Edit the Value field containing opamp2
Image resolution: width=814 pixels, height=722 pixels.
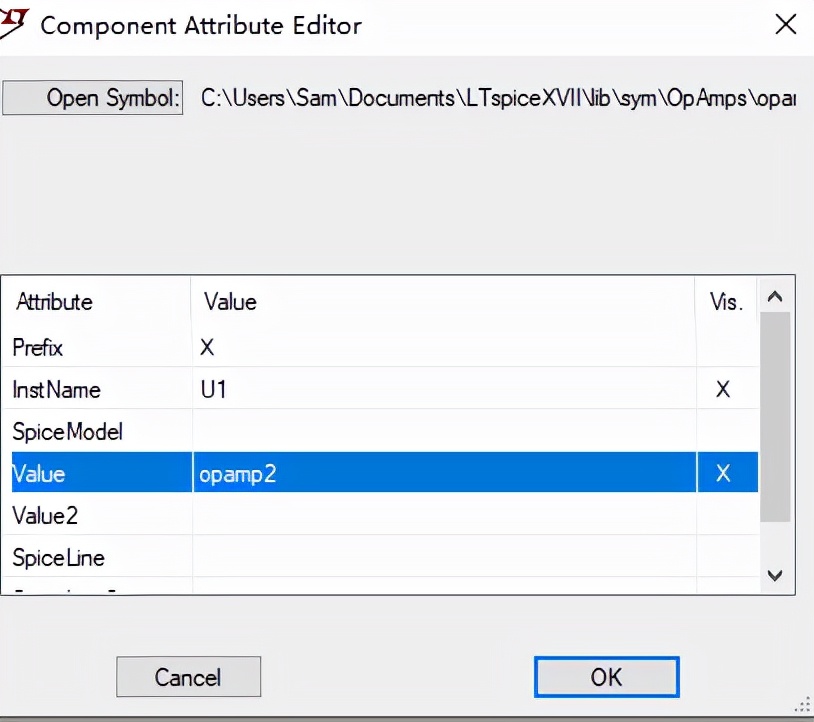pyautogui.click(x=440, y=473)
